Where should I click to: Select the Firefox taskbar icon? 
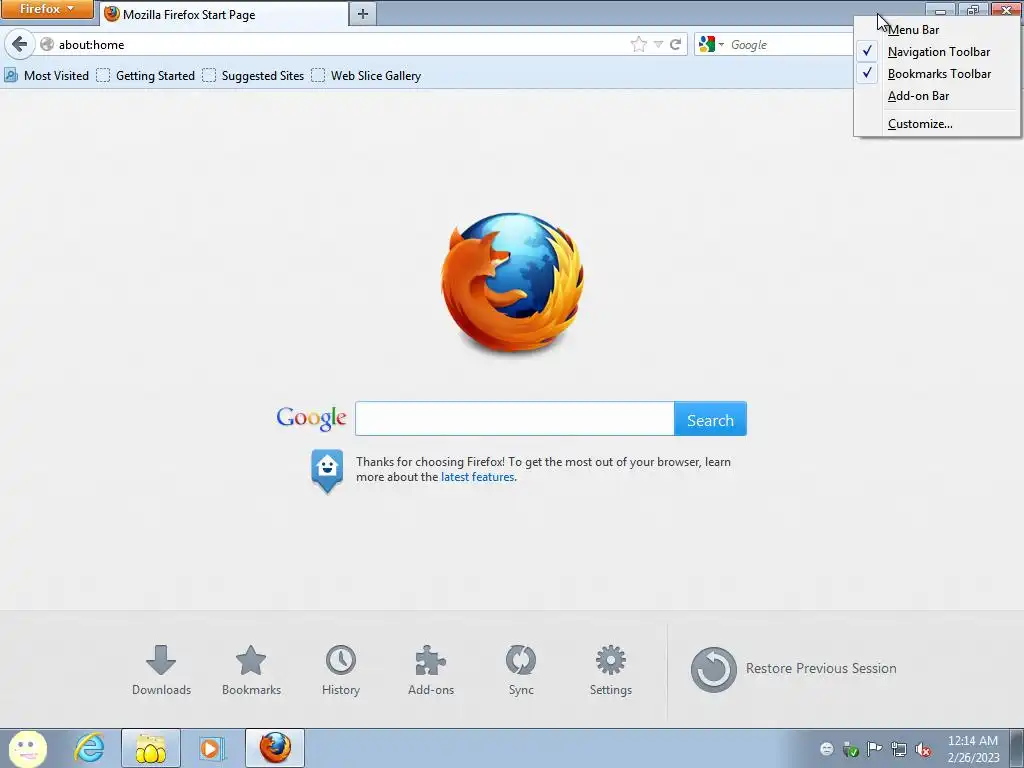[275, 748]
